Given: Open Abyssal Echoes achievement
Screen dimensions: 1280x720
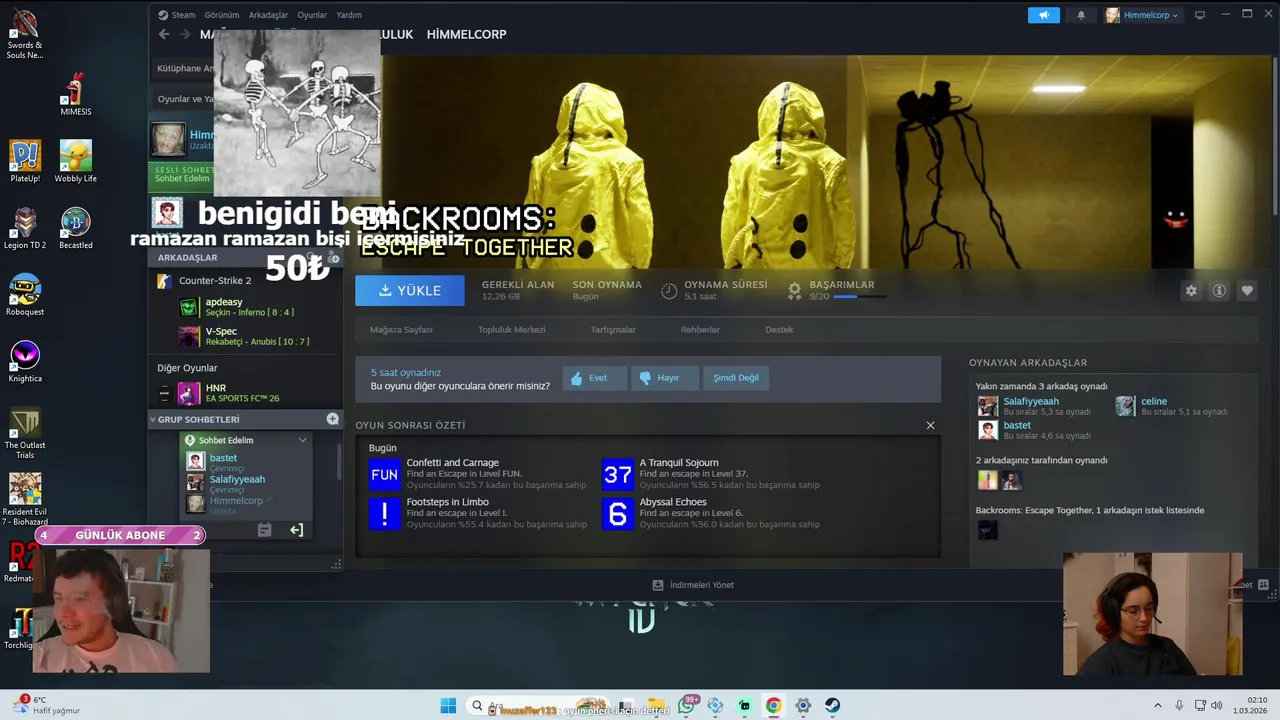Looking at the screenshot, I should (711, 513).
